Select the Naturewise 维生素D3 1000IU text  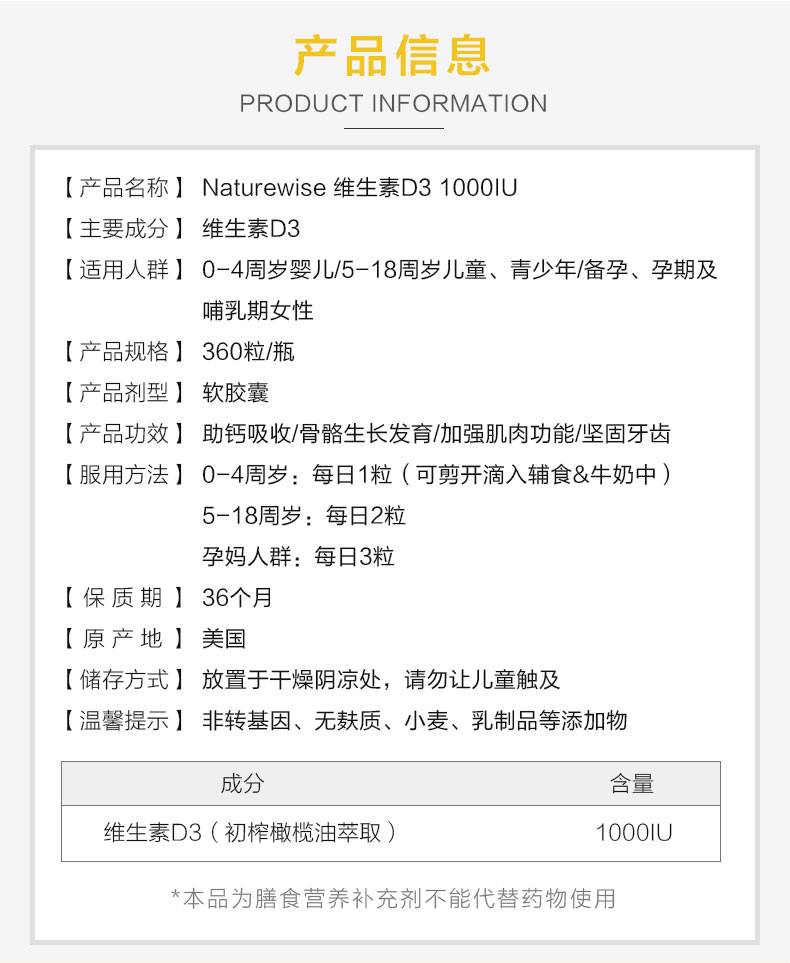(x=359, y=187)
